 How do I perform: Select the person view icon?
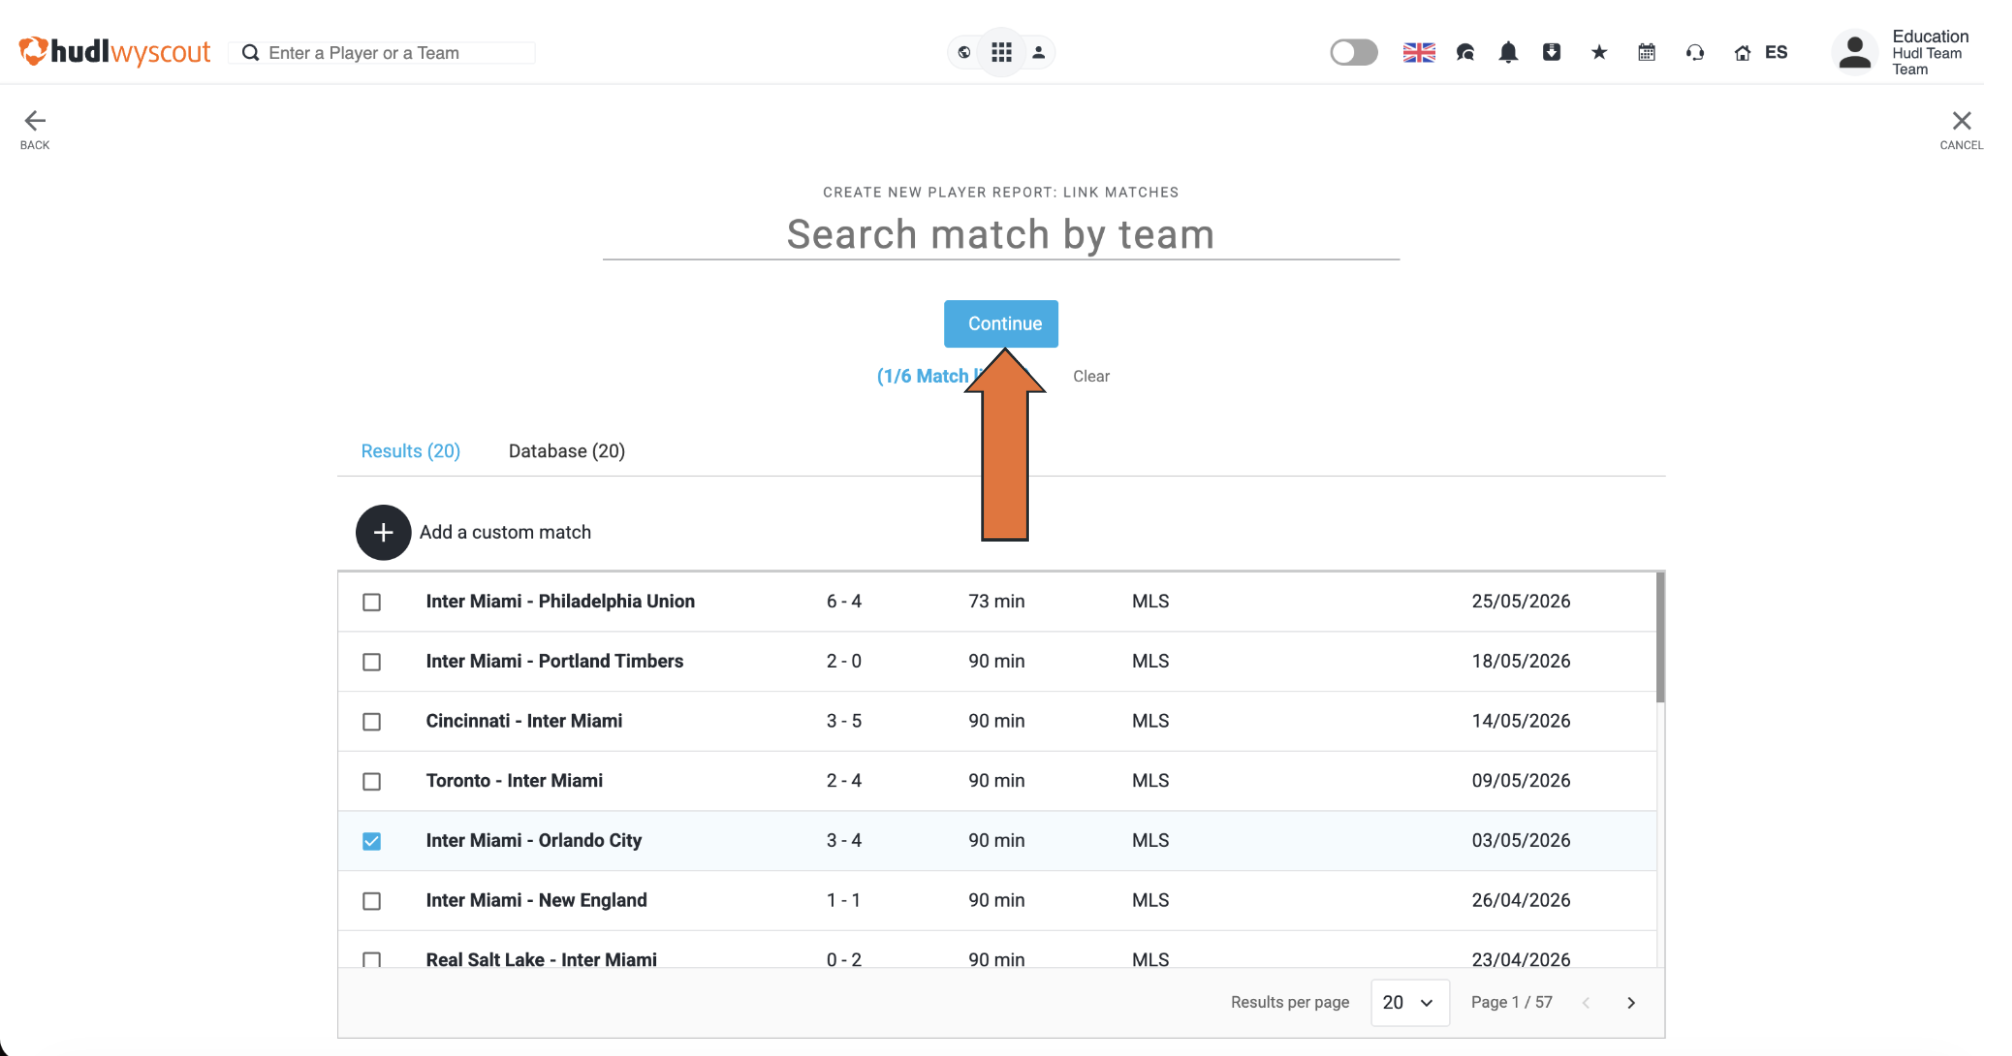[1039, 53]
